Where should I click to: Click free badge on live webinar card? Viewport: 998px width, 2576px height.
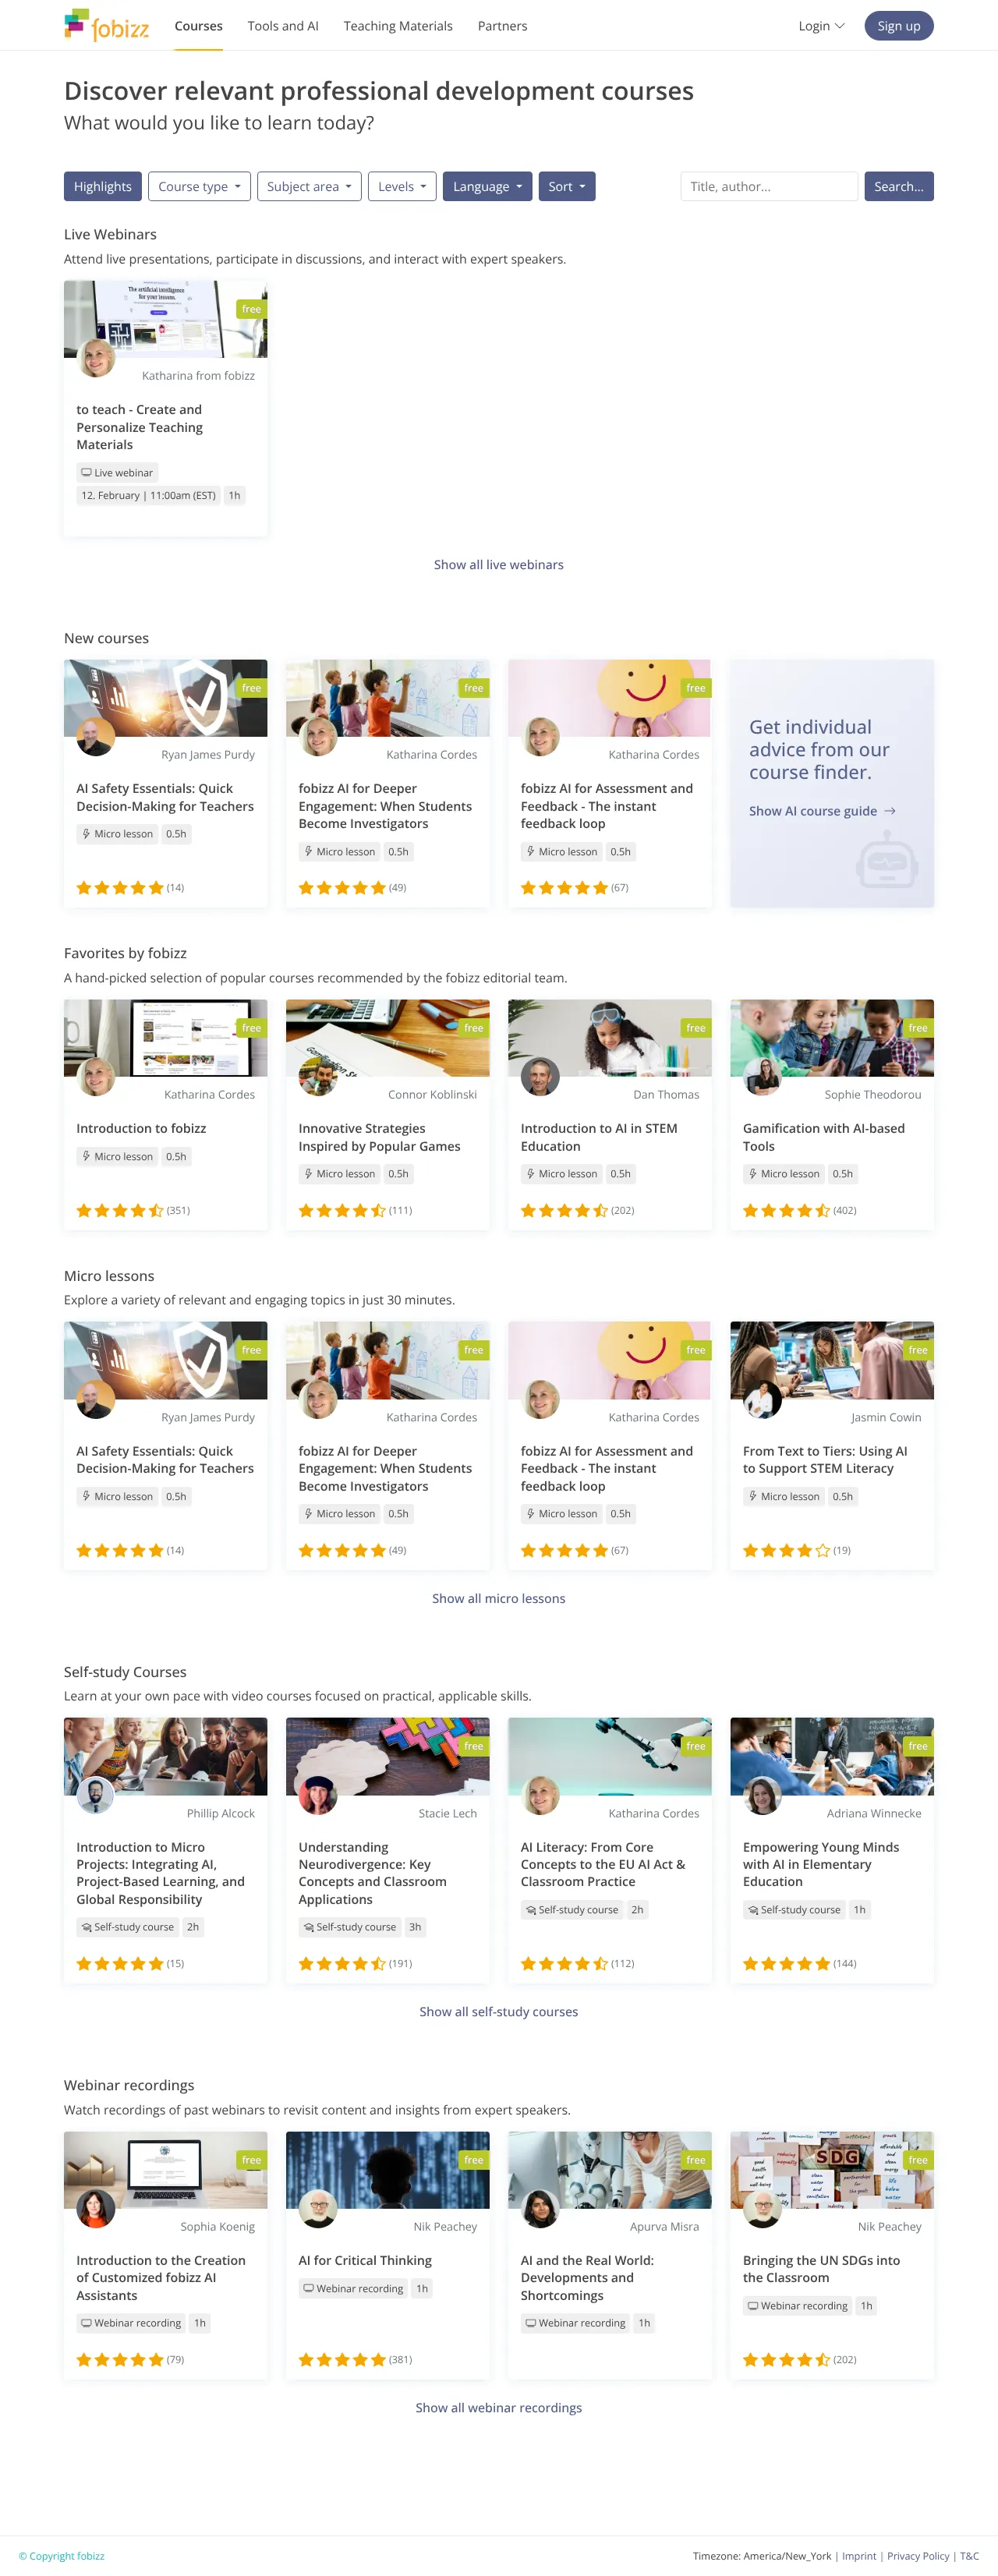(251, 309)
